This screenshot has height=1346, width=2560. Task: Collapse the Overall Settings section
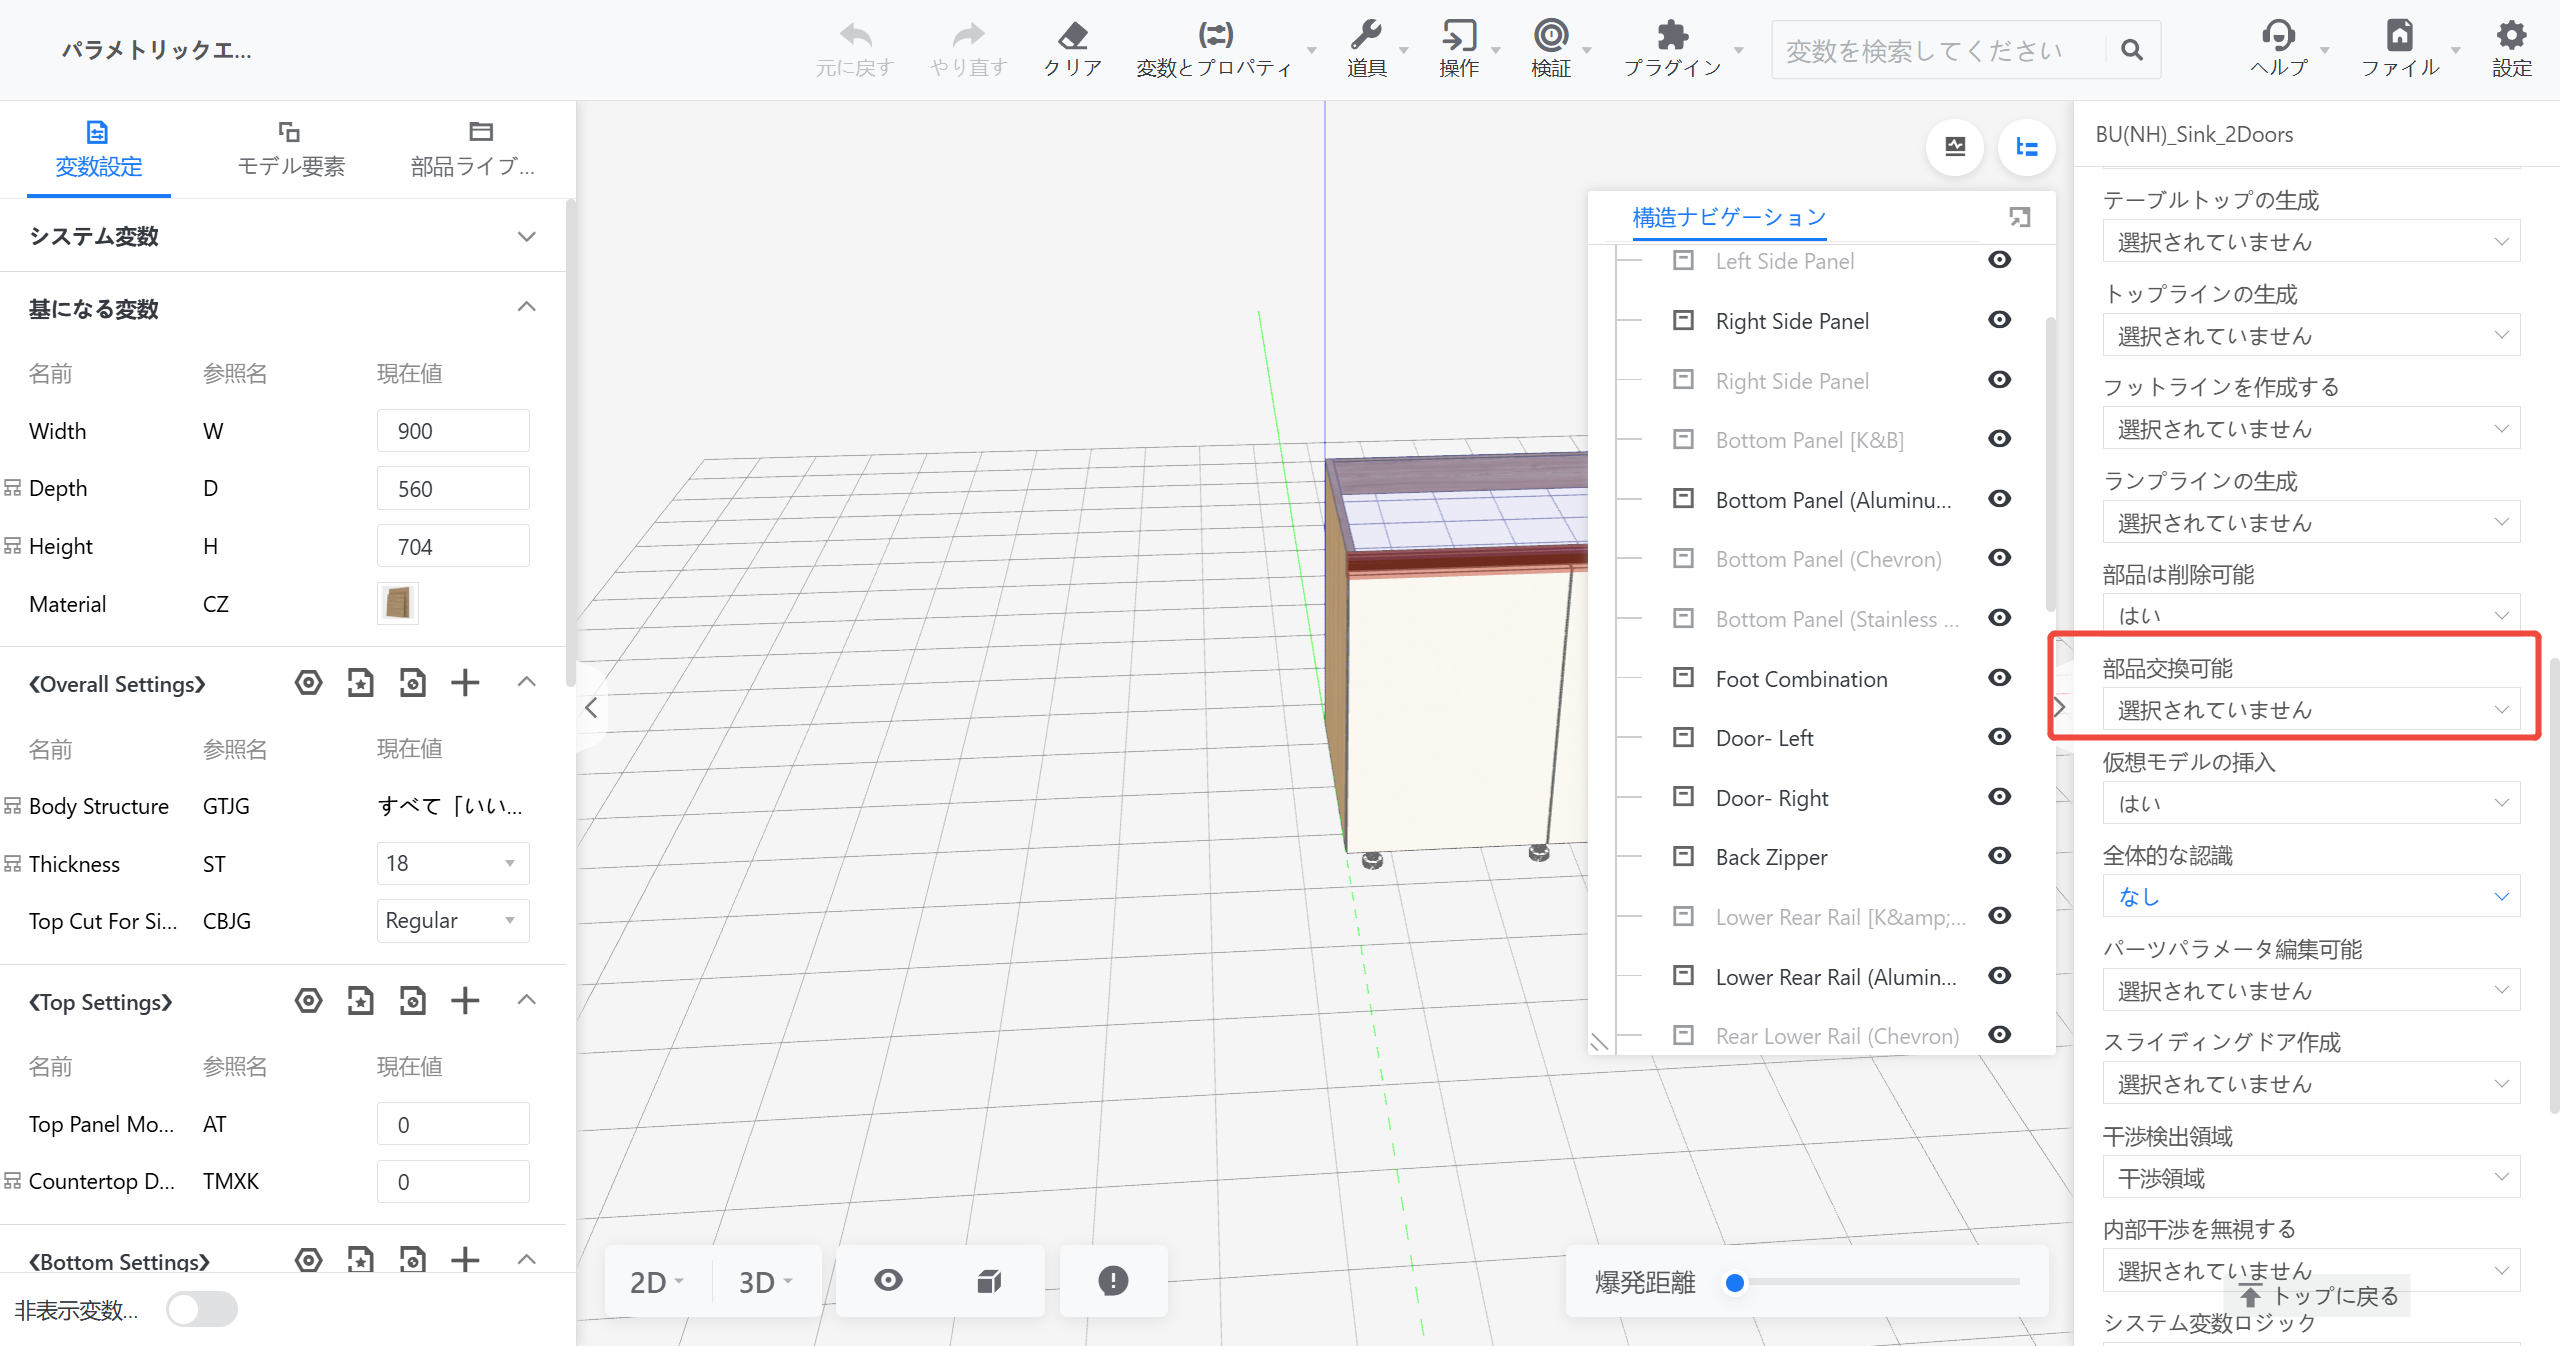click(x=527, y=683)
